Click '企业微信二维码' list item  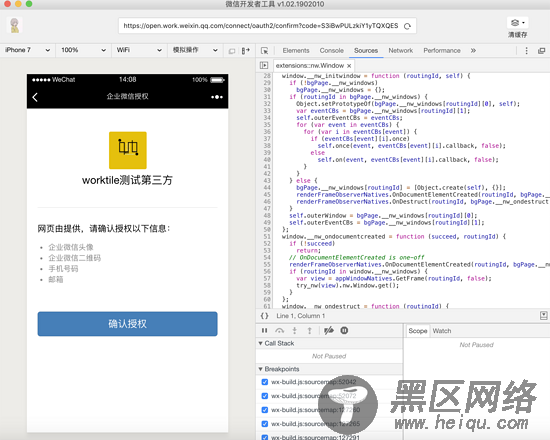[x=75, y=258]
